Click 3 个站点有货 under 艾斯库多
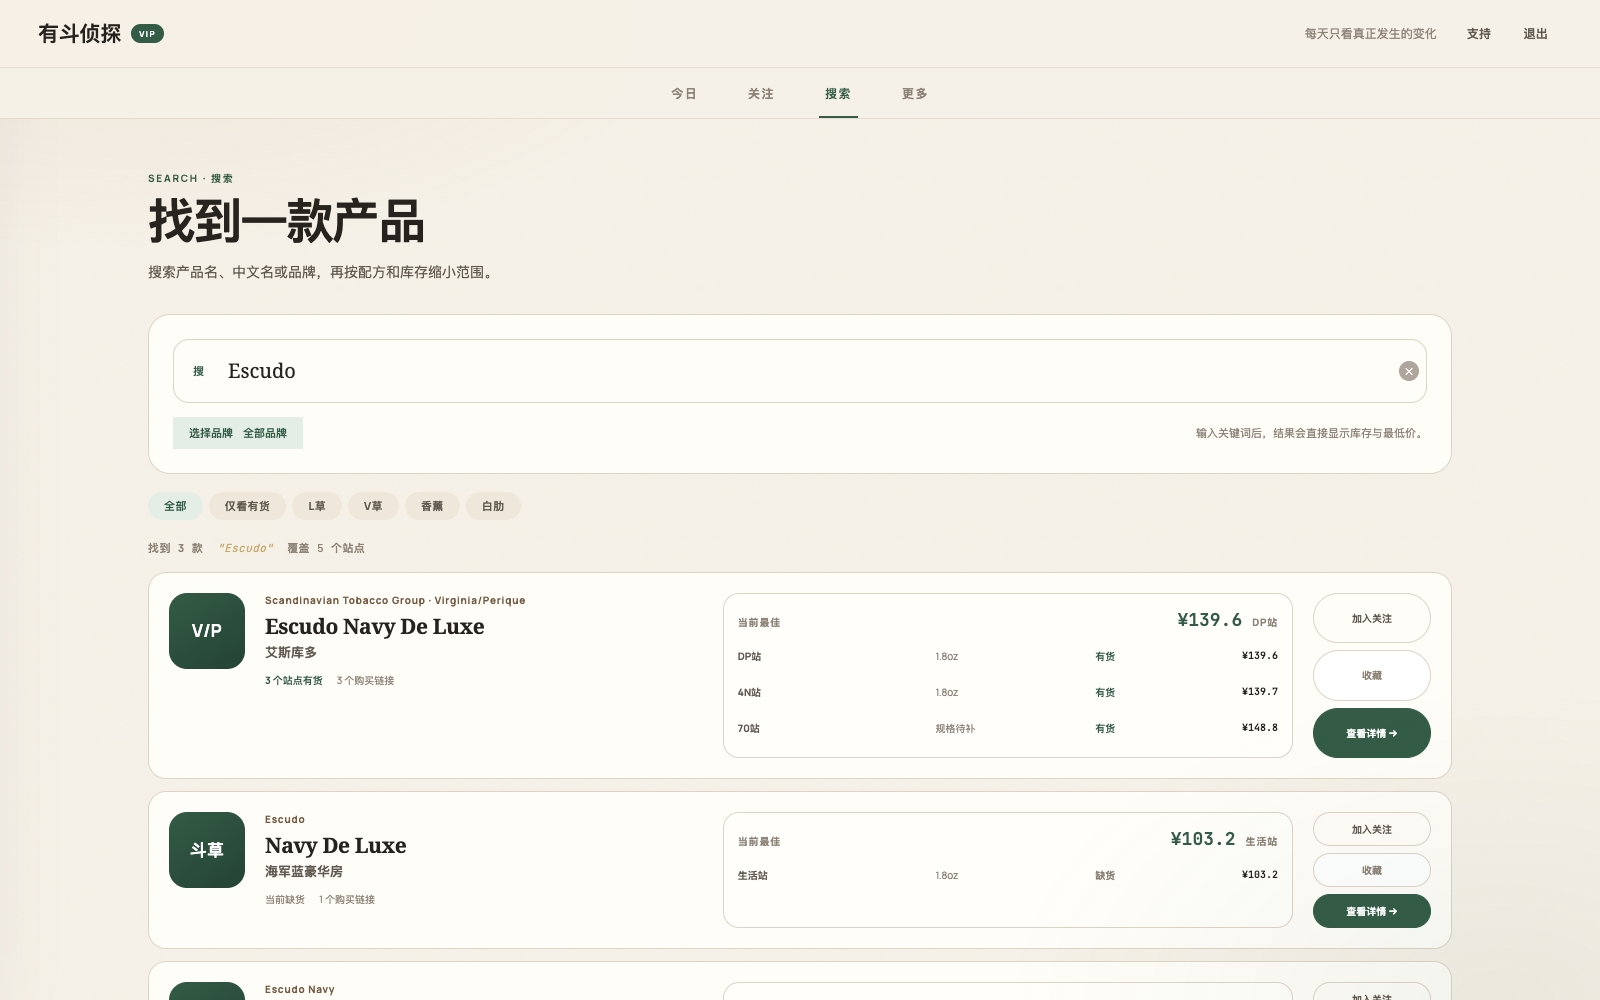The width and height of the screenshot is (1600, 1000). 294,681
